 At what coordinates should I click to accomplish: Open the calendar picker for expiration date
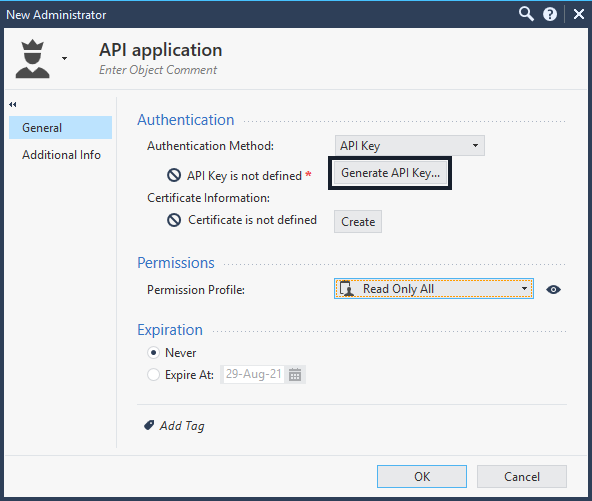tap(295, 375)
